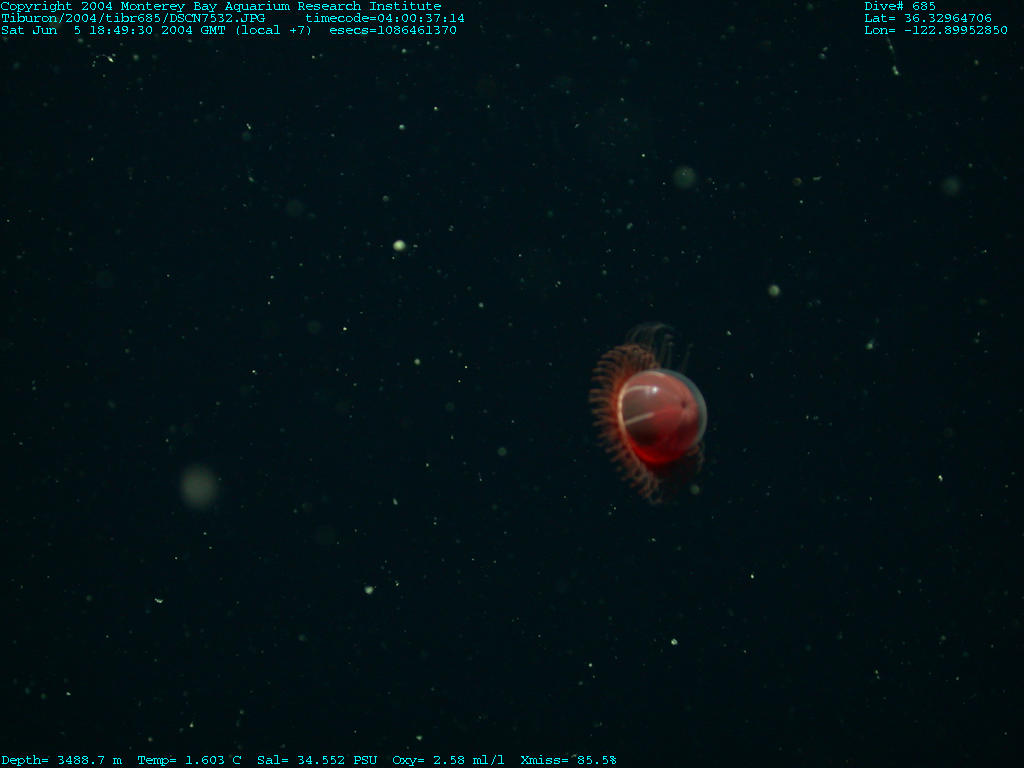
Task: Click the timecode=04:00:37:14 text
Action: 385,18
